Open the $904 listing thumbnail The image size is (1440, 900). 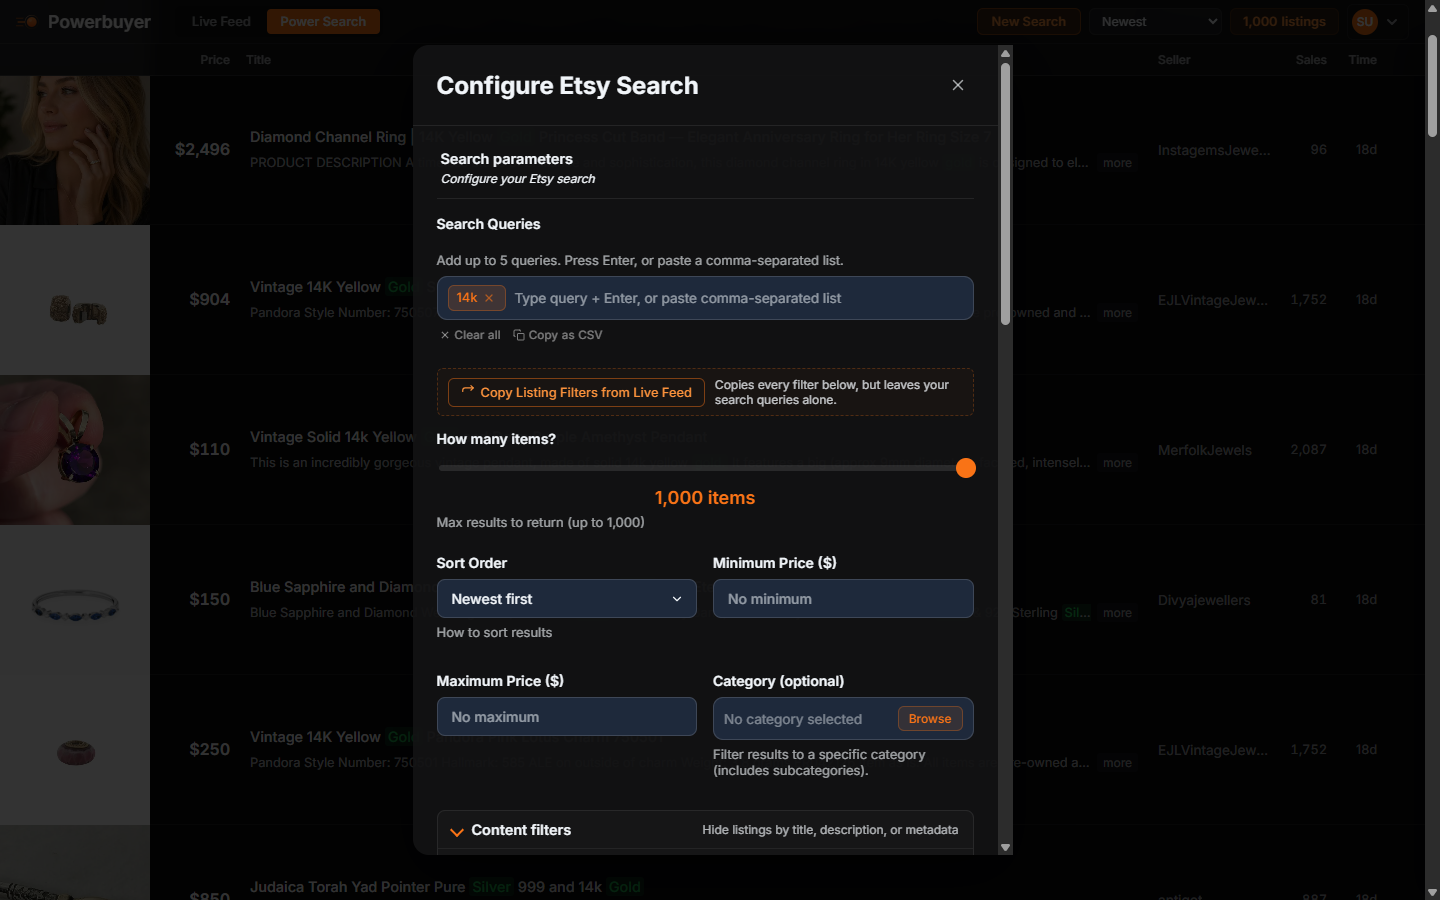(75, 300)
